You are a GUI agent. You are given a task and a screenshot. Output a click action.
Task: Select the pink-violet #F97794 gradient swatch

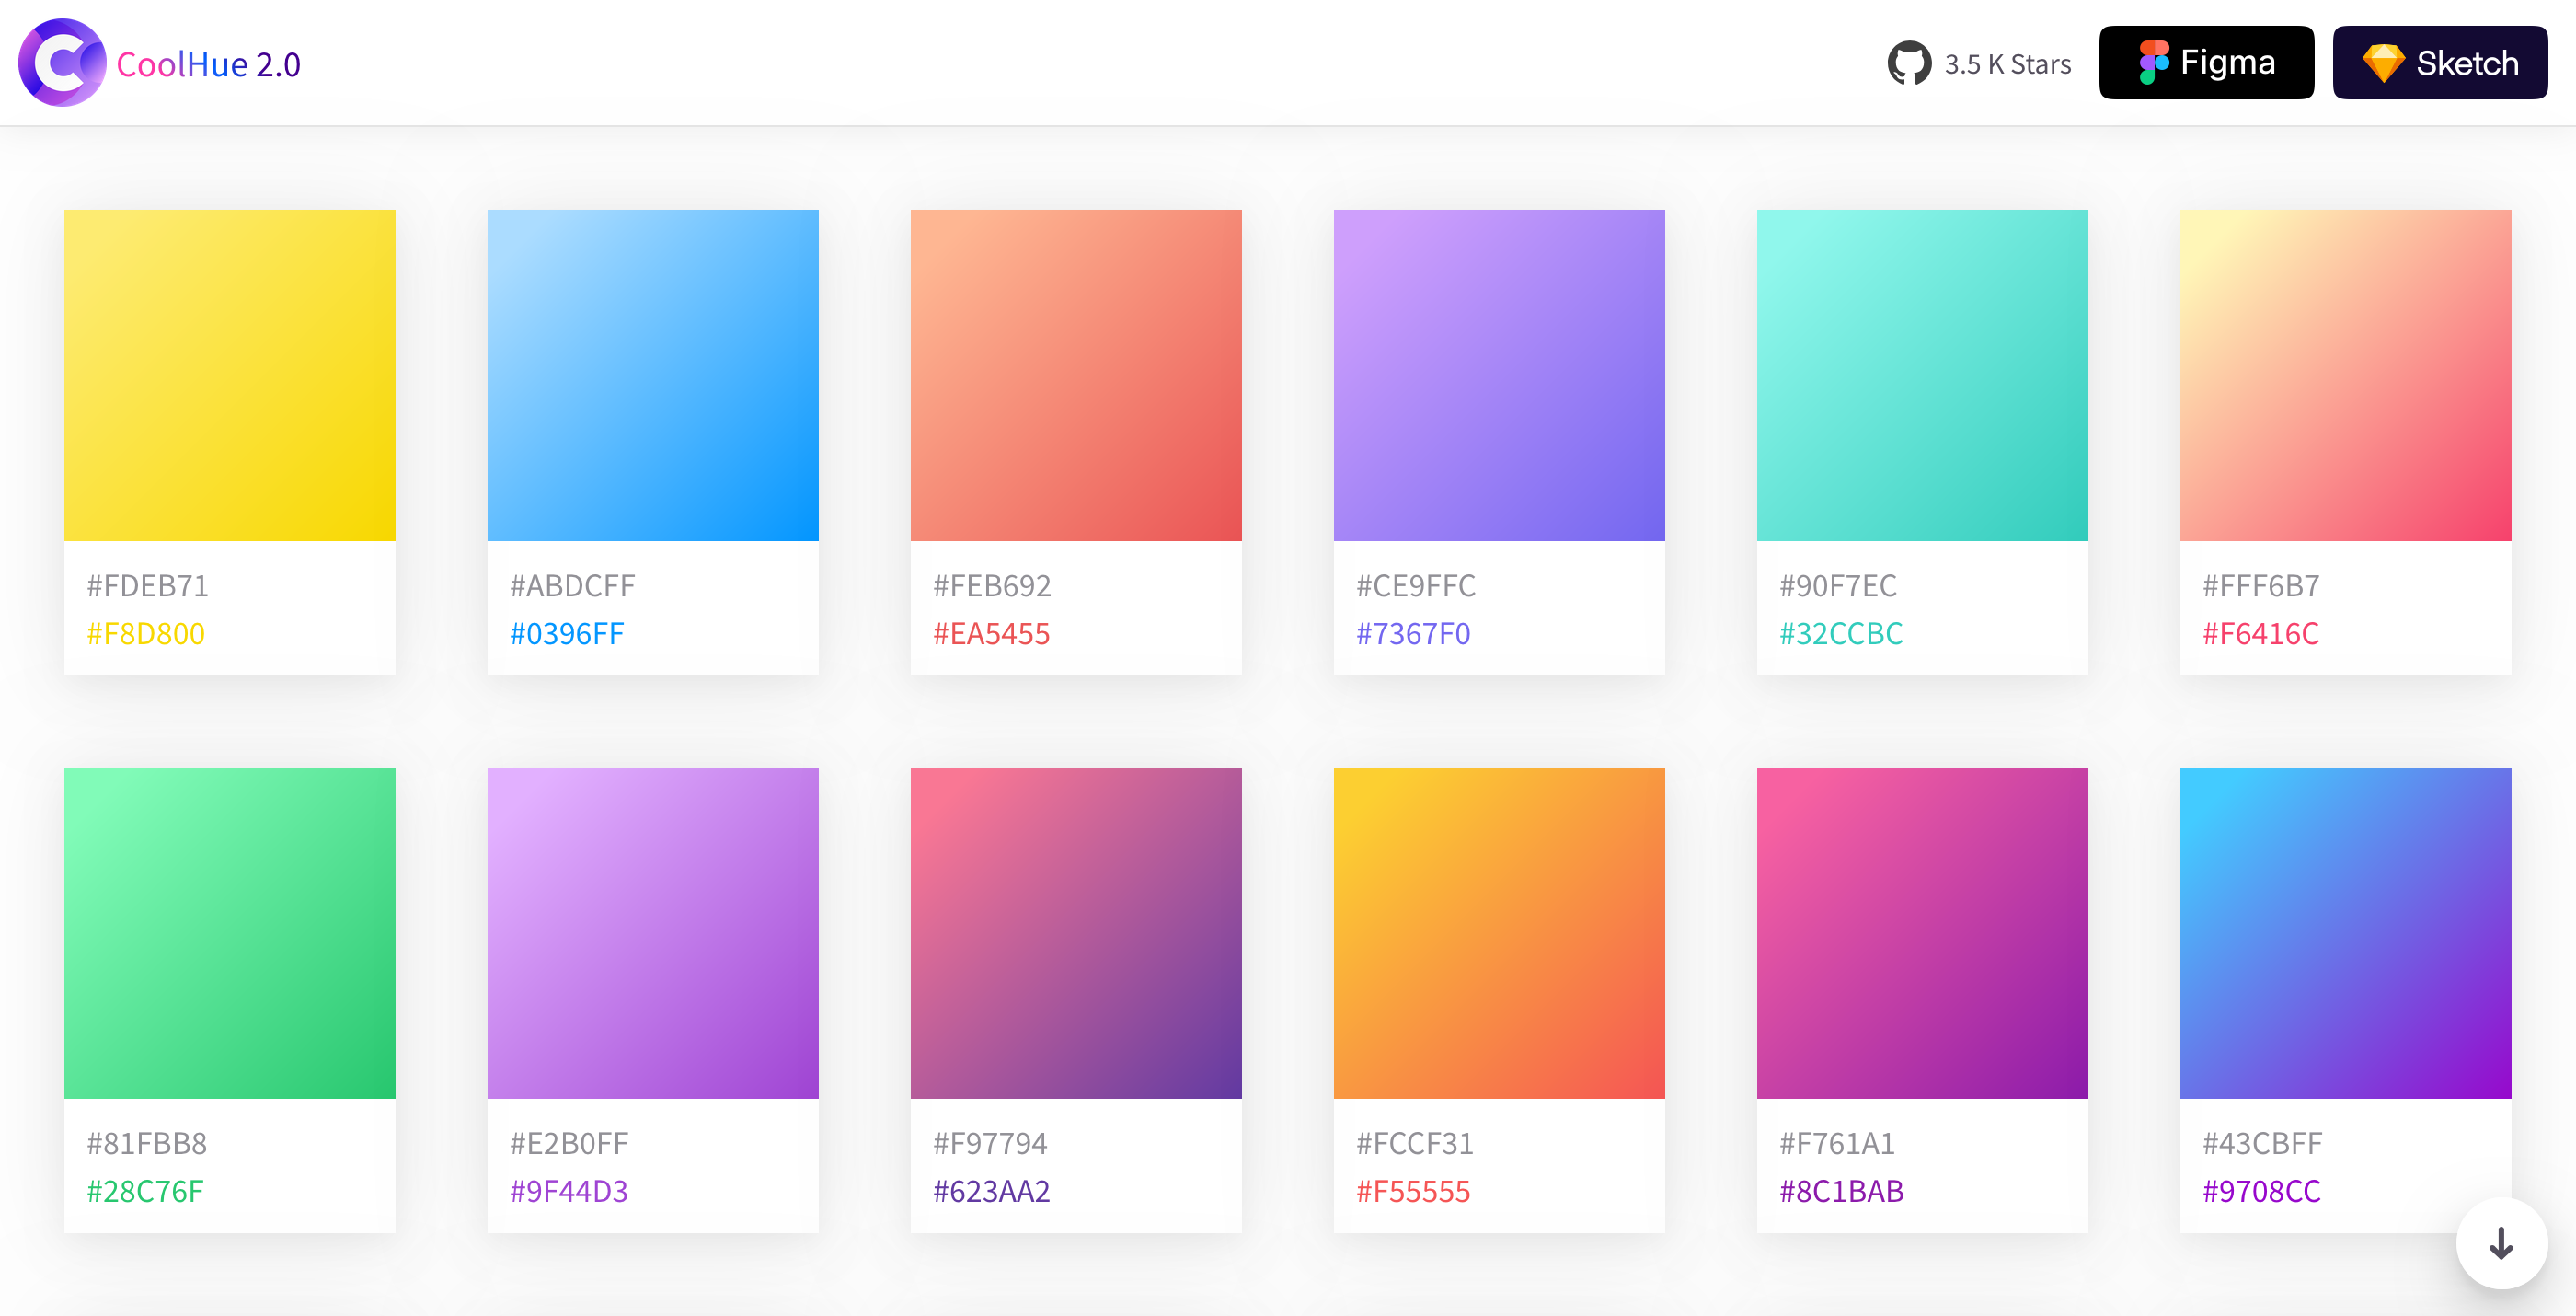click(x=1076, y=933)
